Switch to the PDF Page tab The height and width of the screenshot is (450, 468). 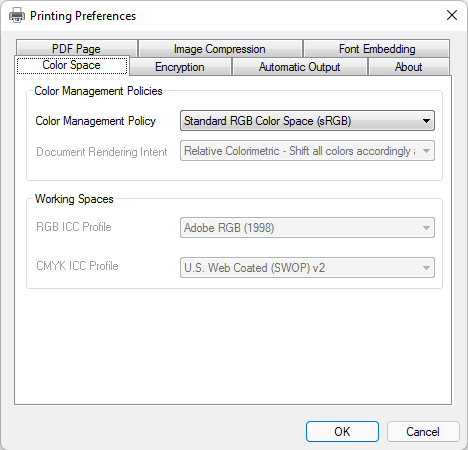[76, 49]
